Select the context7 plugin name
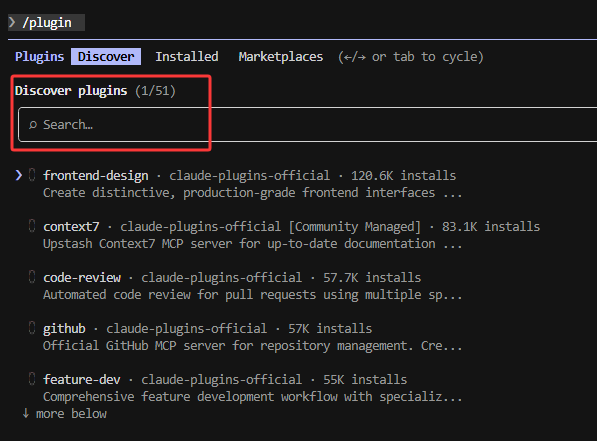The height and width of the screenshot is (441, 597). tap(71, 227)
